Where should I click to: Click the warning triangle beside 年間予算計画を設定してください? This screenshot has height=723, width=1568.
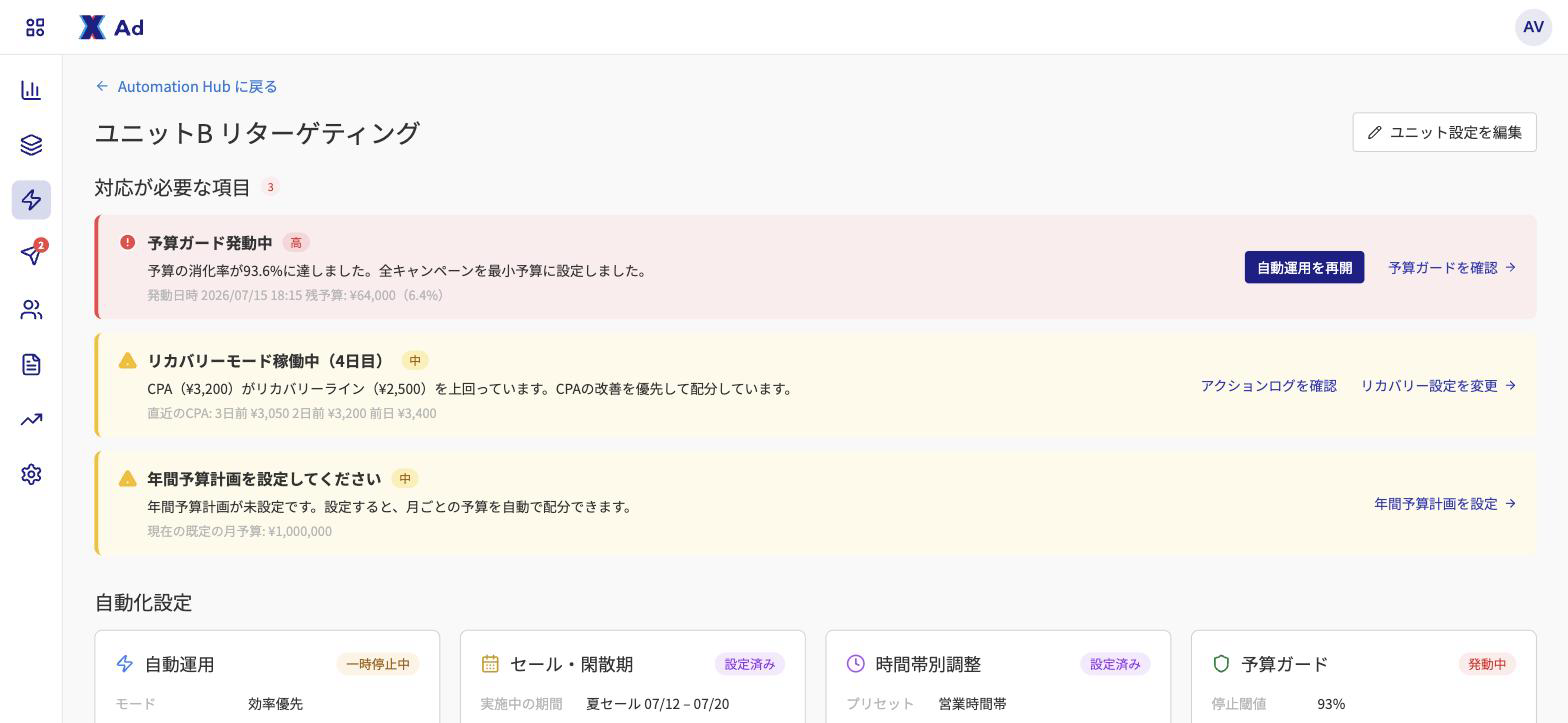pos(127,478)
